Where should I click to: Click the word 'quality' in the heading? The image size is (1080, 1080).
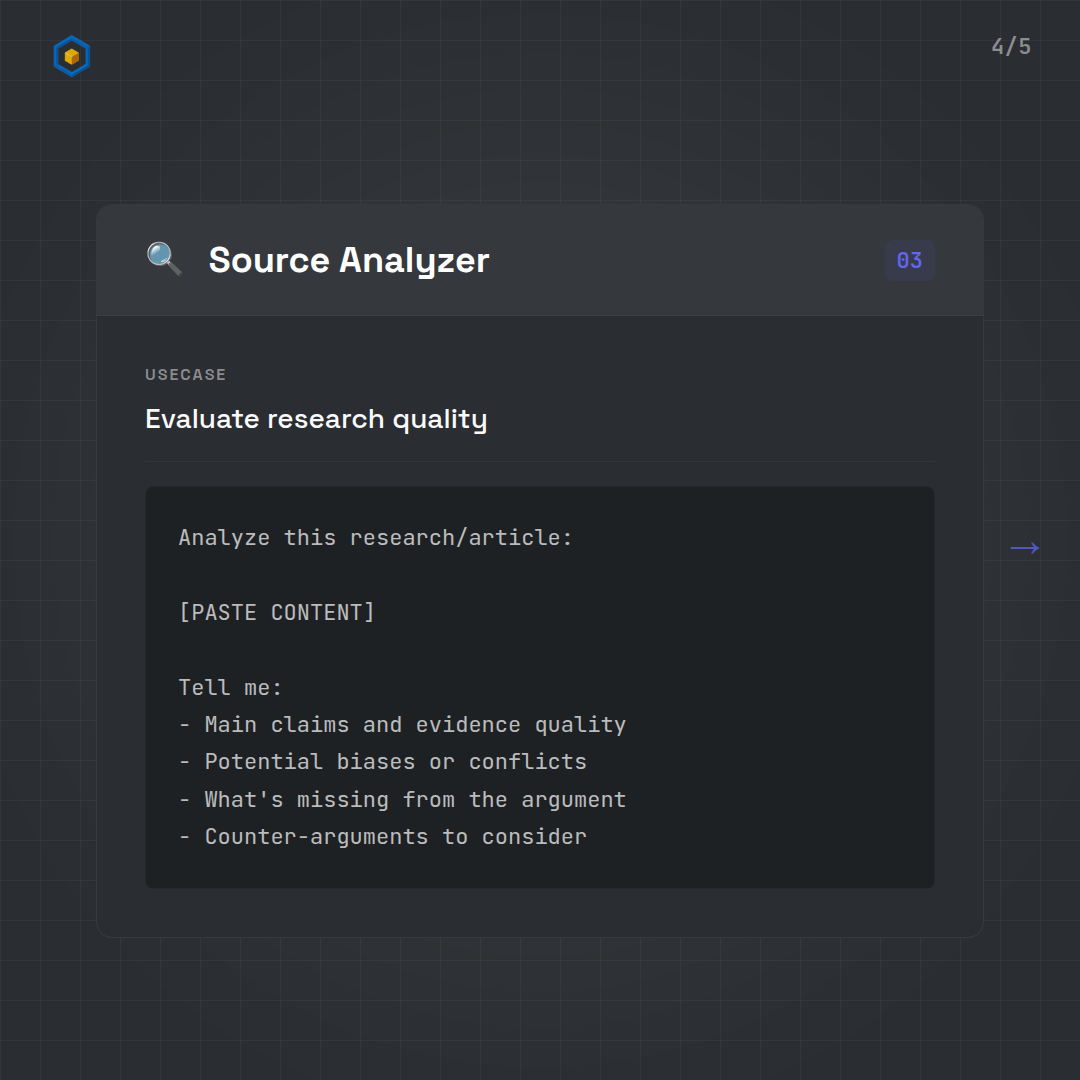(439, 419)
